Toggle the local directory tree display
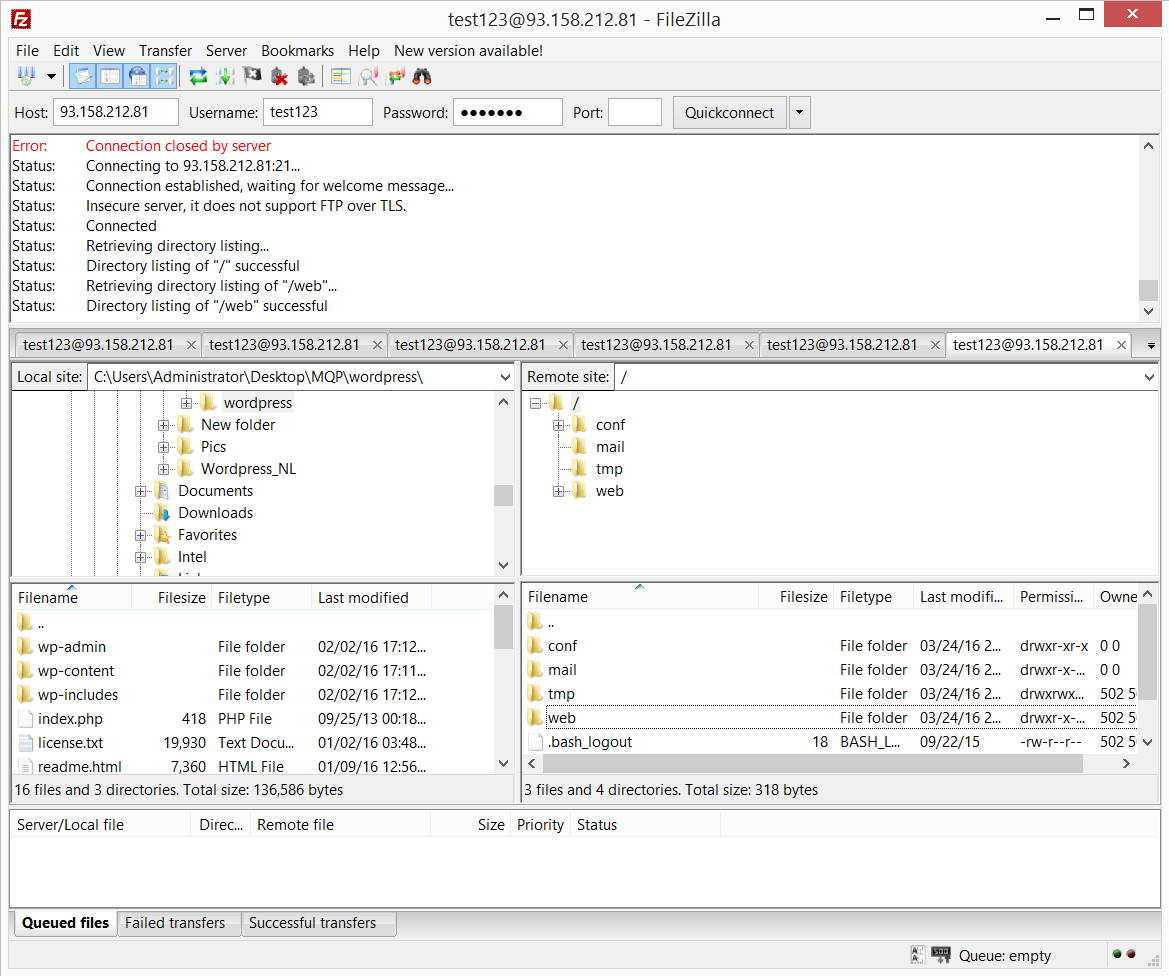The height and width of the screenshot is (976, 1169). coord(110,76)
